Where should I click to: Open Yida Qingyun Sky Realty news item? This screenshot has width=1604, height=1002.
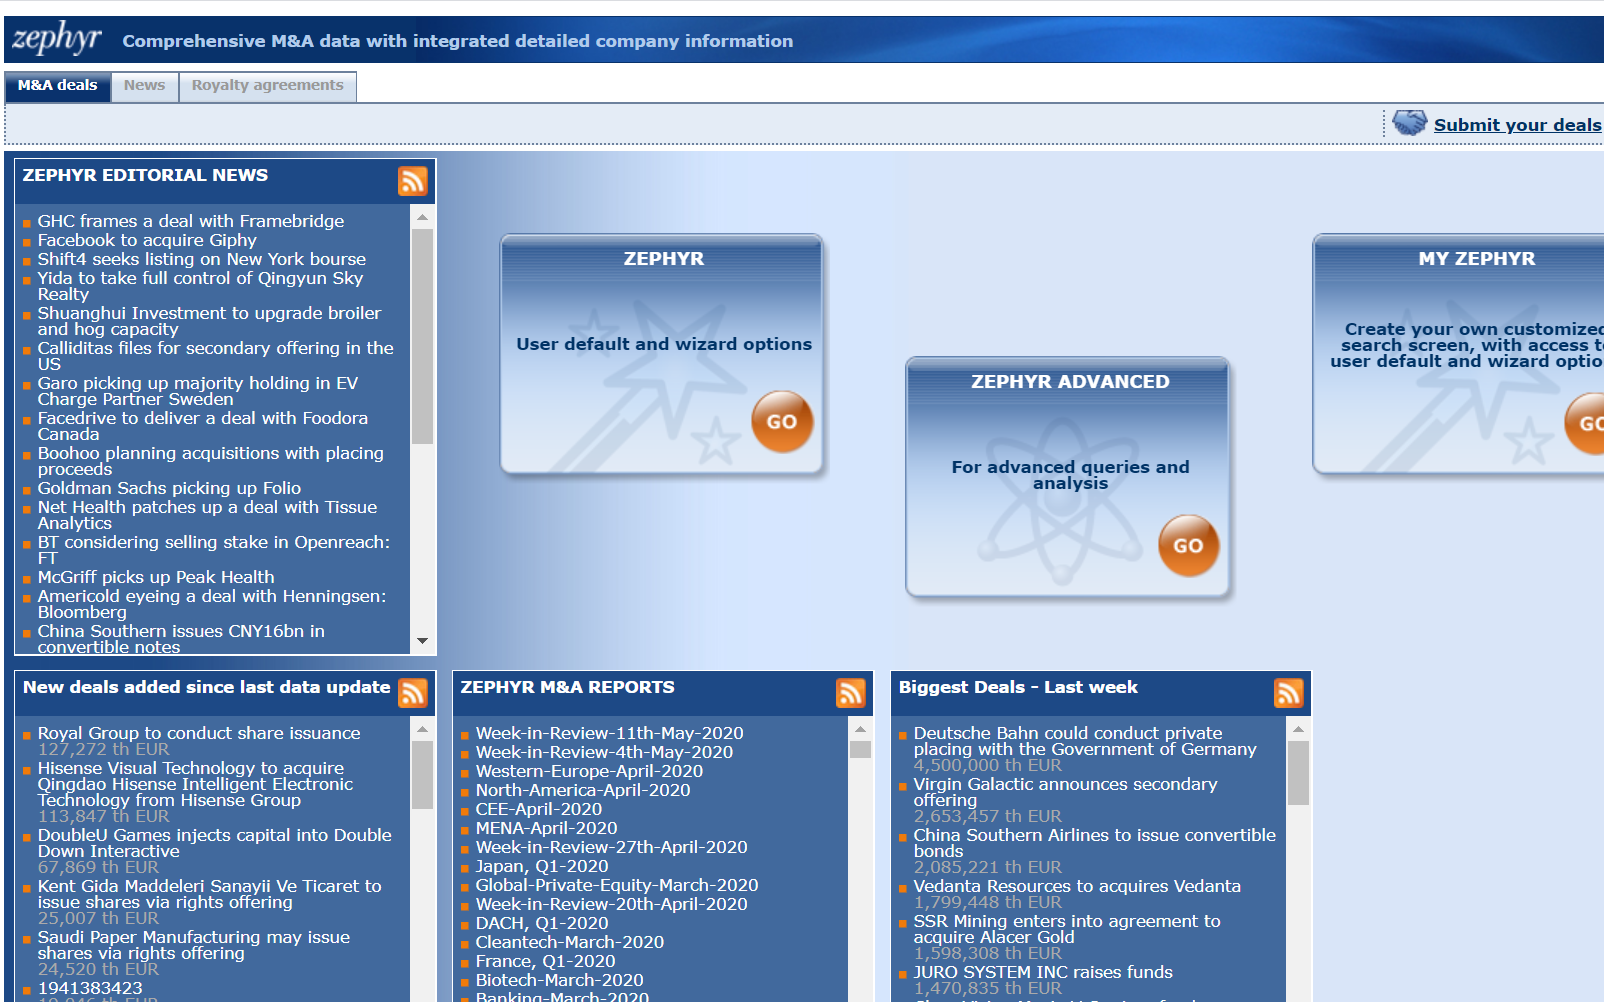tap(200, 286)
